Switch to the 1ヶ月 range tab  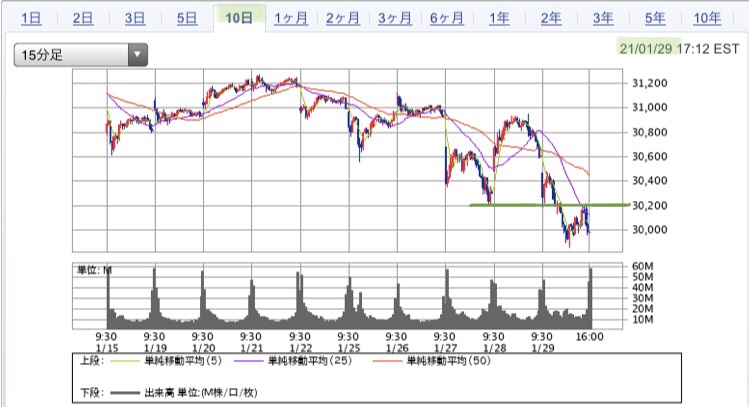(291, 18)
